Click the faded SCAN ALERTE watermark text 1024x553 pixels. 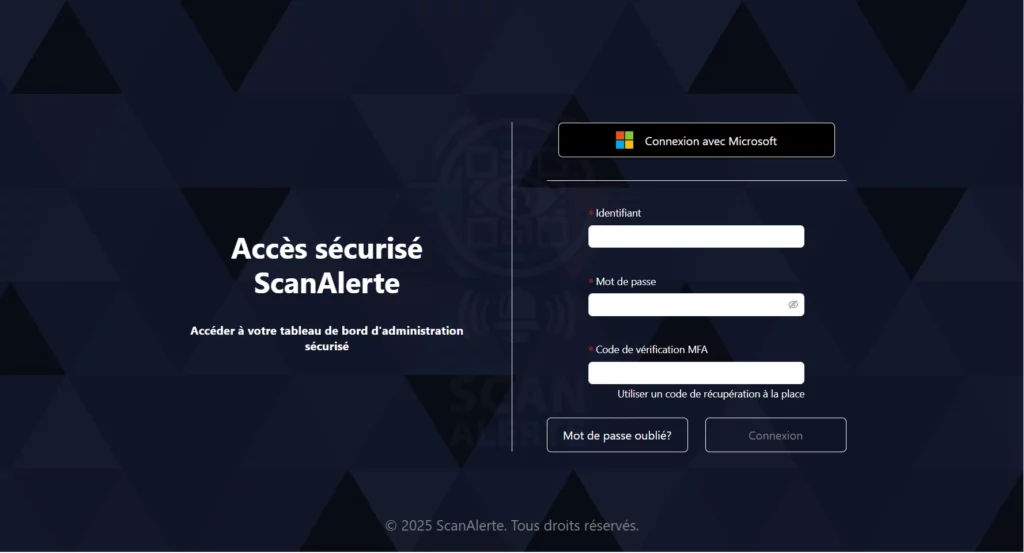[x=513, y=411]
